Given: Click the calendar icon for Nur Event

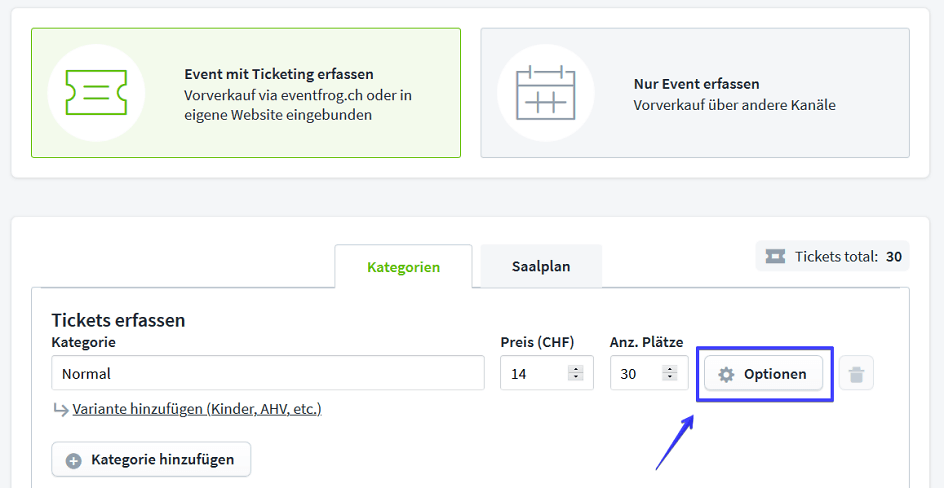Looking at the screenshot, I should pyautogui.click(x=546, y=93).
